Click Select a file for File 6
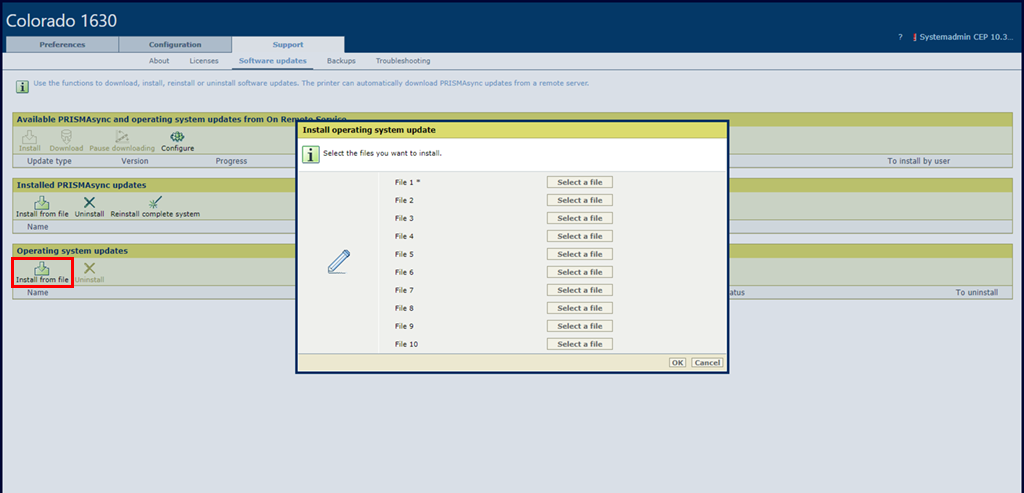1024x493 pixels. [x=580, y=272]
